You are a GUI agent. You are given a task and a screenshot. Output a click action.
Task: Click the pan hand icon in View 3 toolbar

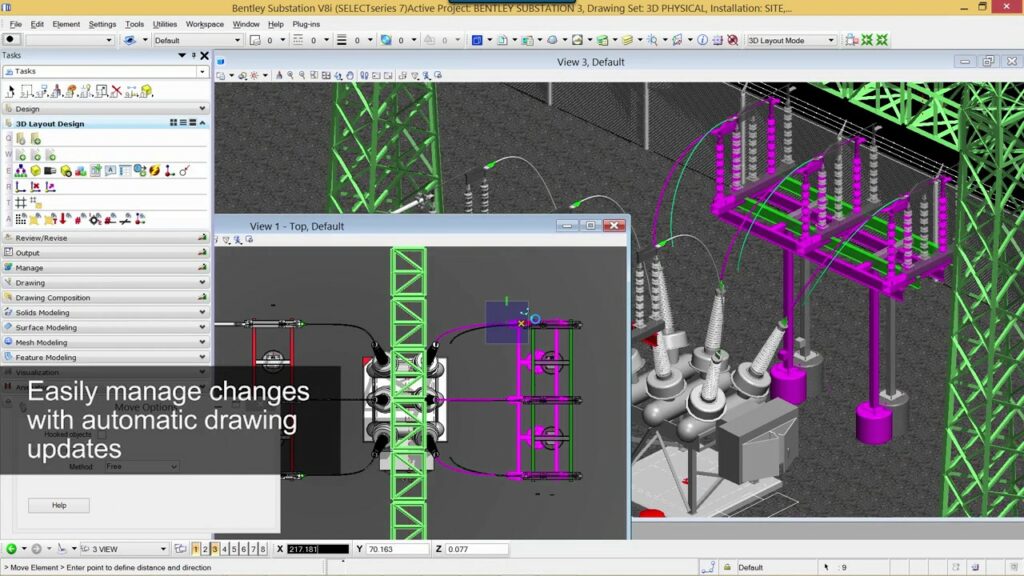(350, 76)
